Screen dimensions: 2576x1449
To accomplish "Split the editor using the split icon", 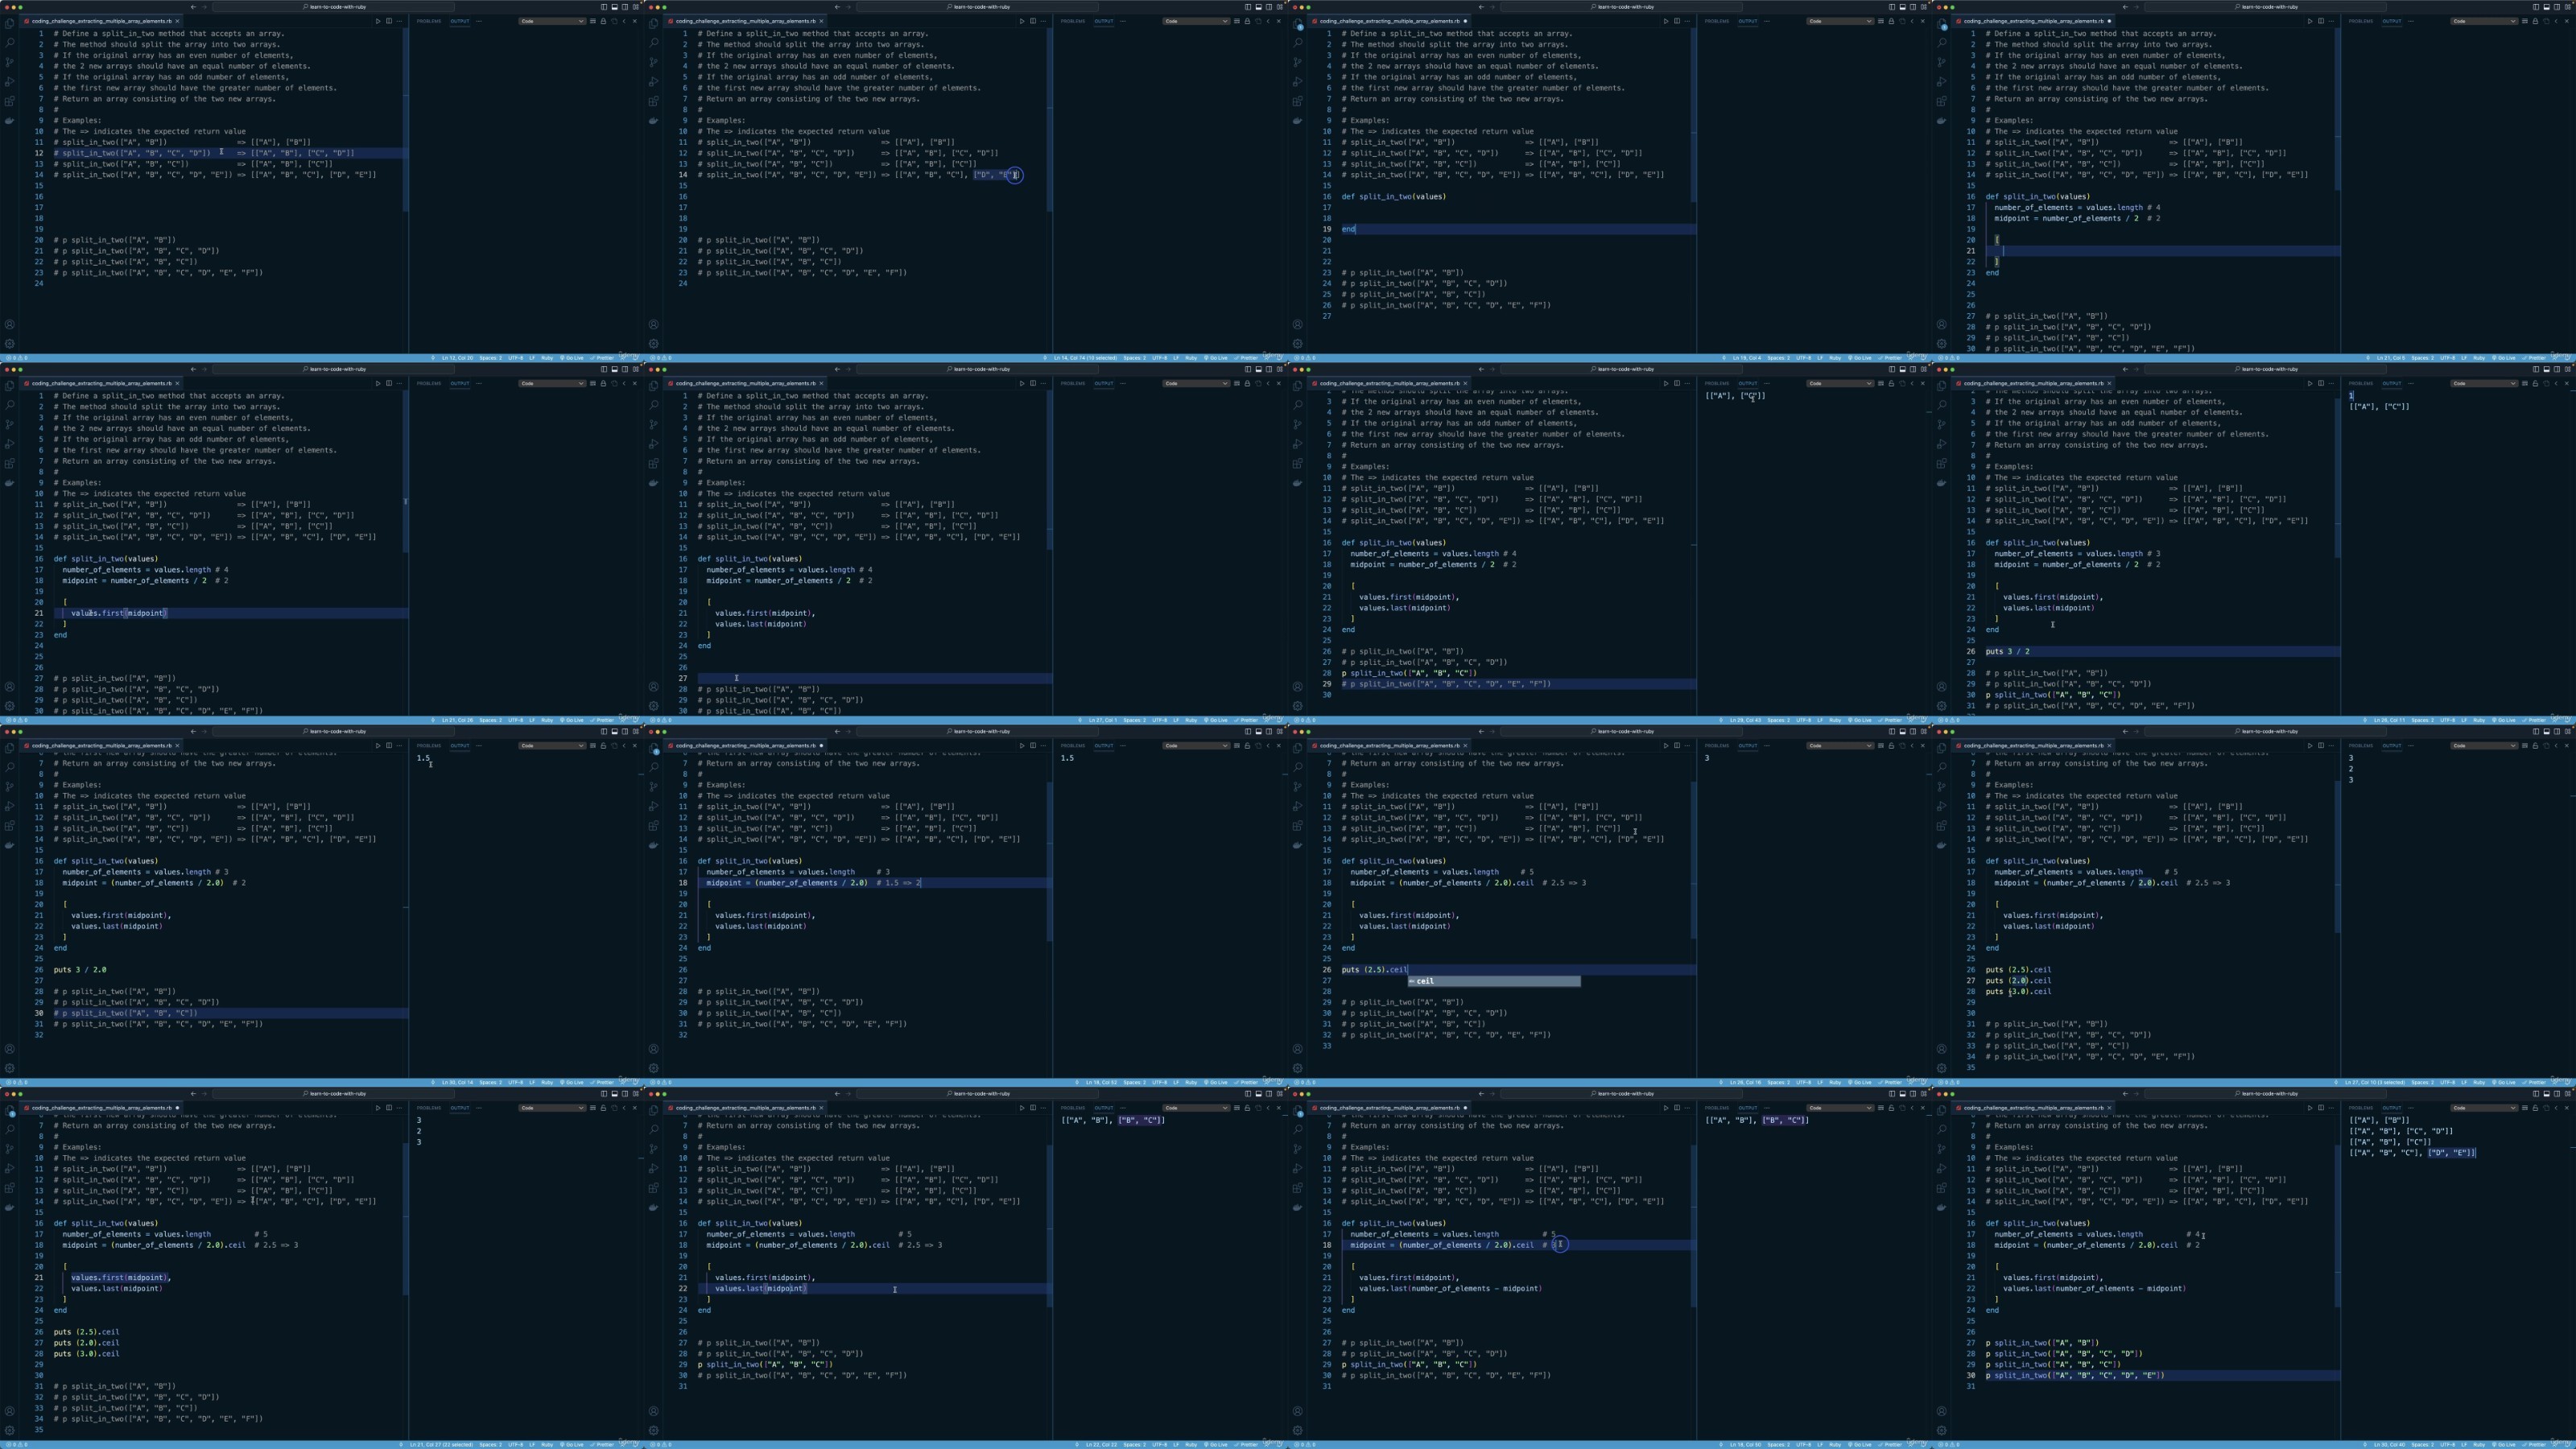I will click(x=390, y=21).
